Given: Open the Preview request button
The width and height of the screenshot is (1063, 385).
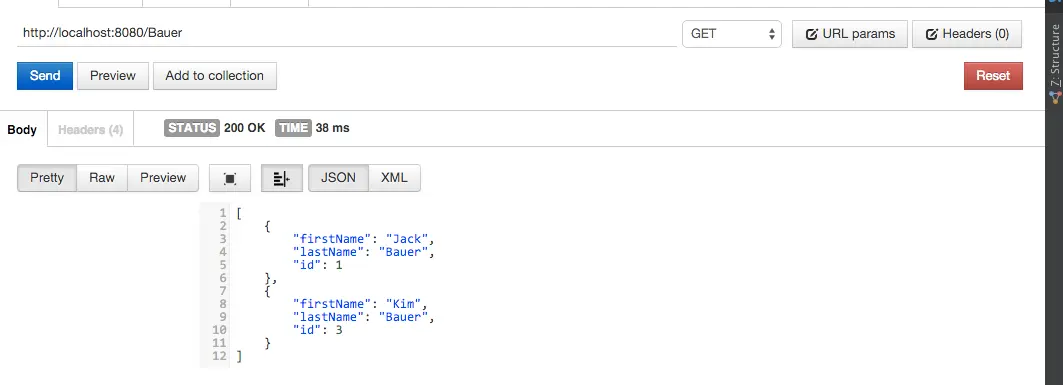Looking at the screenshot, I should [x=113, y=76].
